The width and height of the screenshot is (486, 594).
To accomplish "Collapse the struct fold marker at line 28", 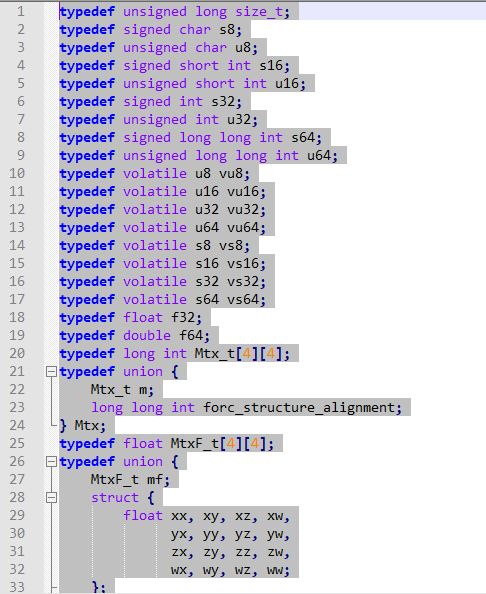I will tap(51, 497).
